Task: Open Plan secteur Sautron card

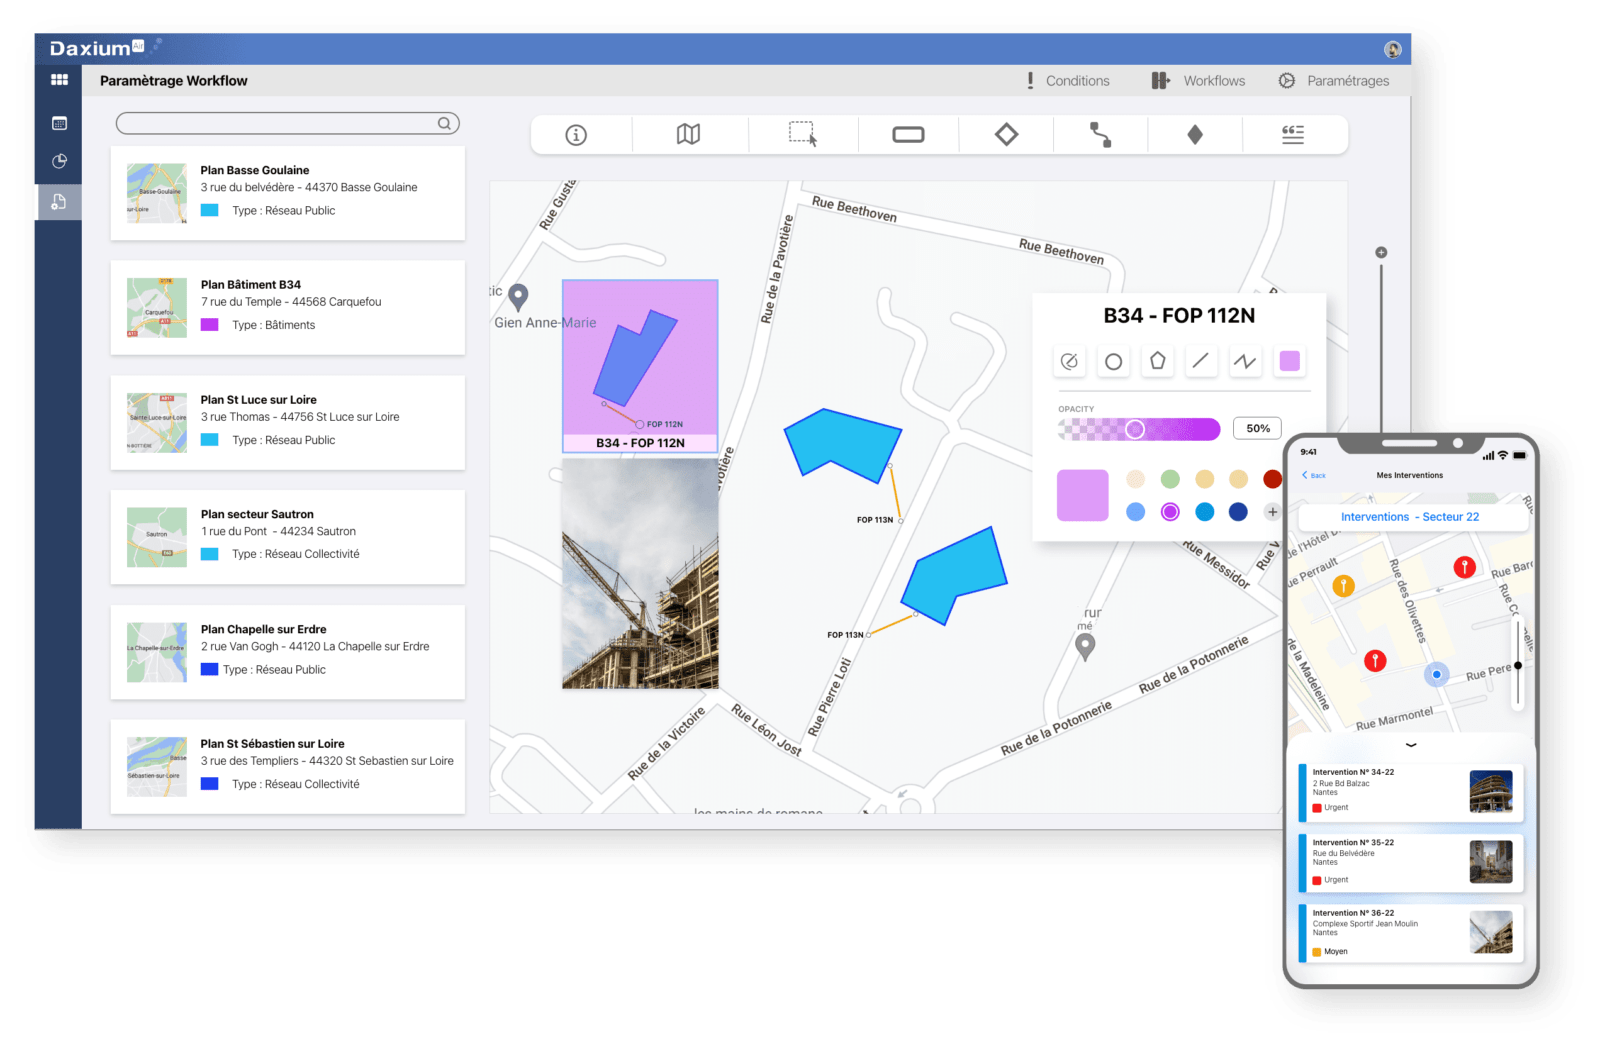Action: tap(288, 537)
